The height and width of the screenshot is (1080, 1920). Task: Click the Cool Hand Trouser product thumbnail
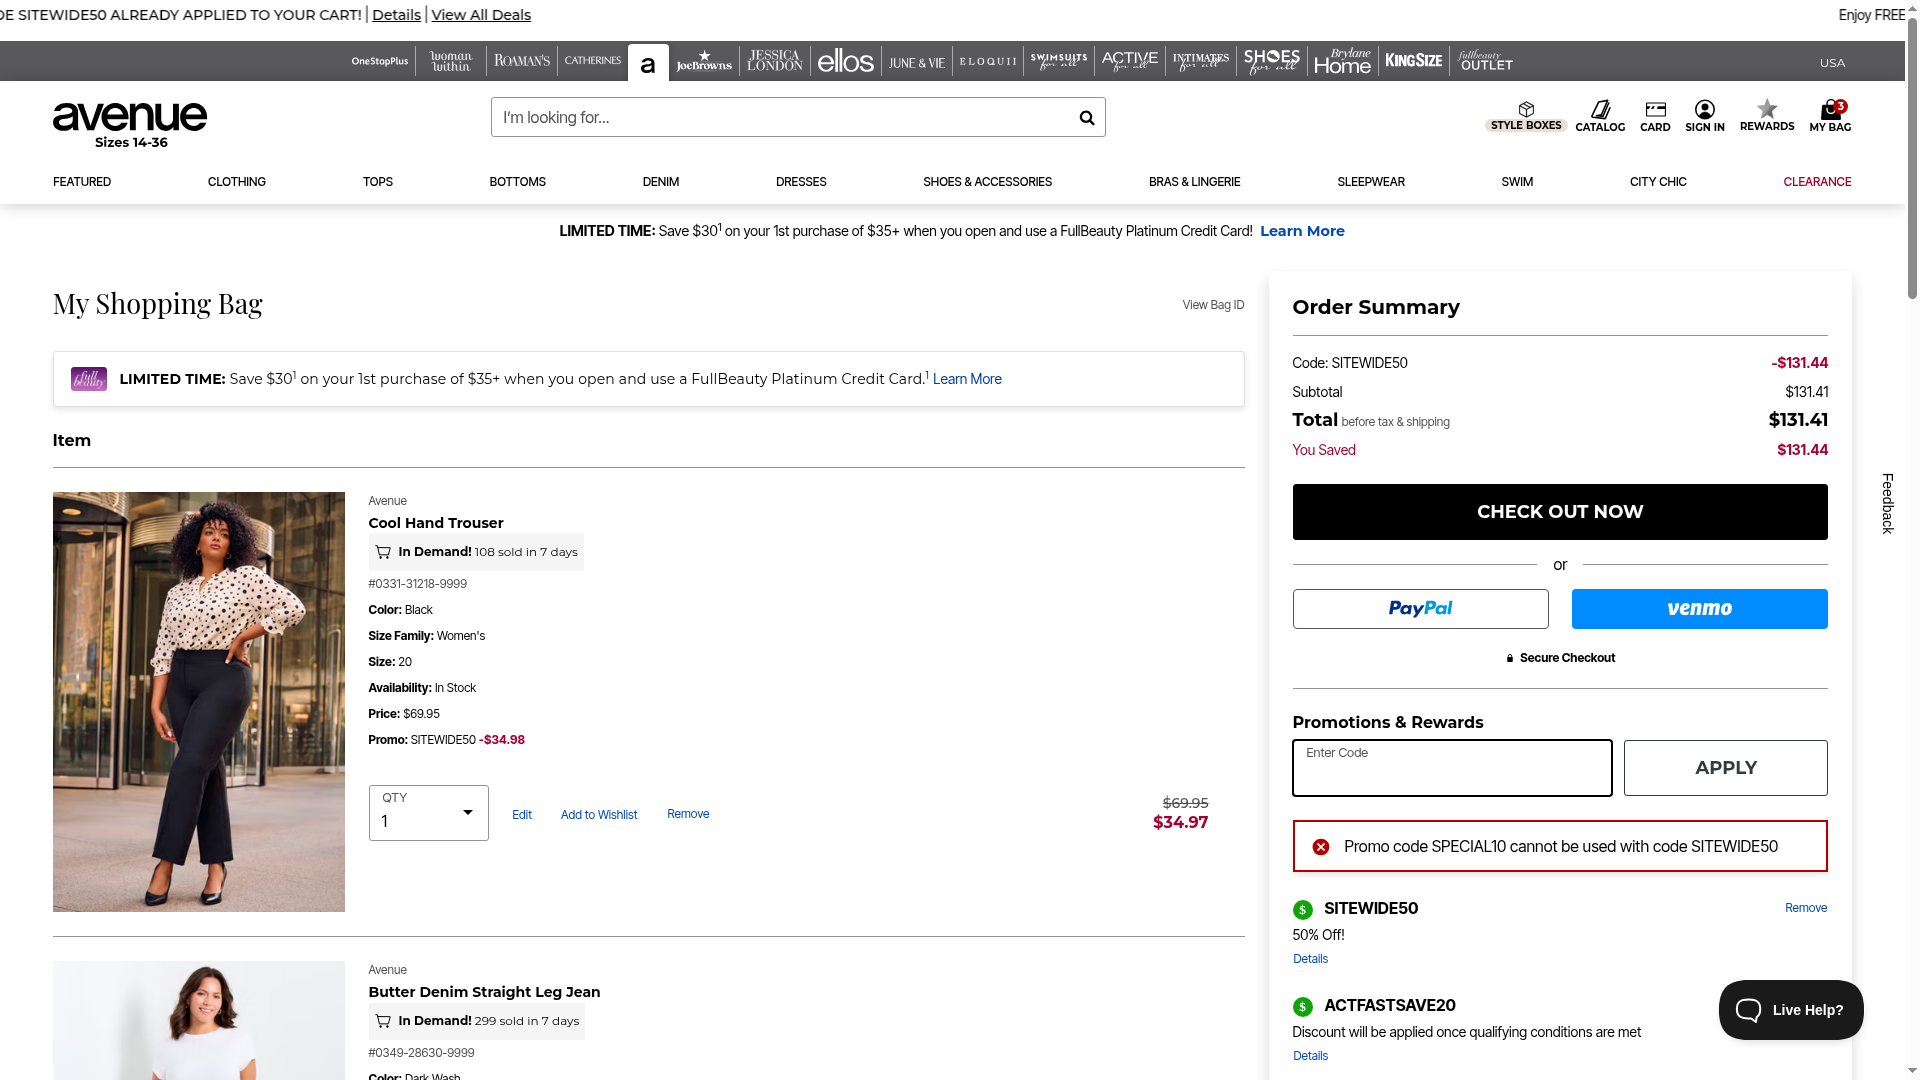coord(199,701)
